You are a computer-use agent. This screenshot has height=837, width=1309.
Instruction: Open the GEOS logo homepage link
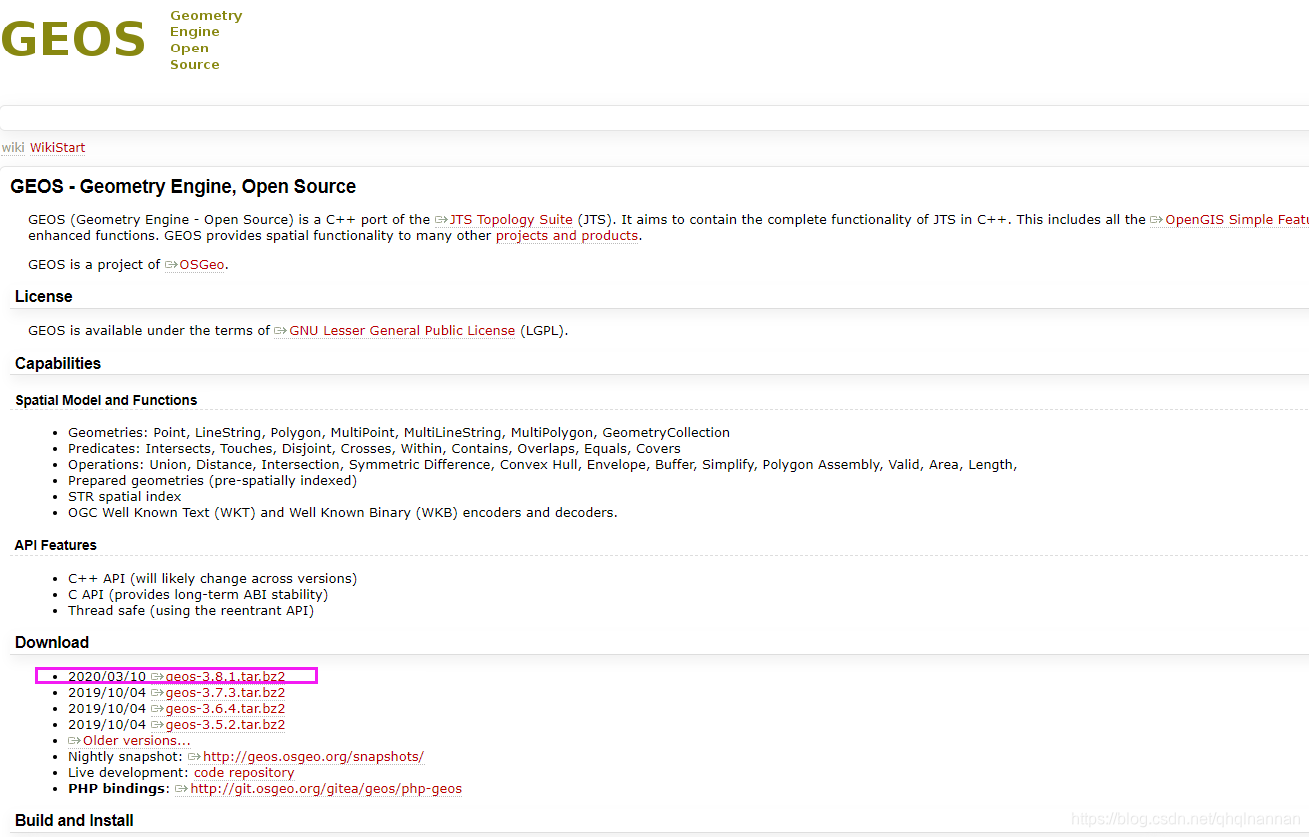coord(73,39)
